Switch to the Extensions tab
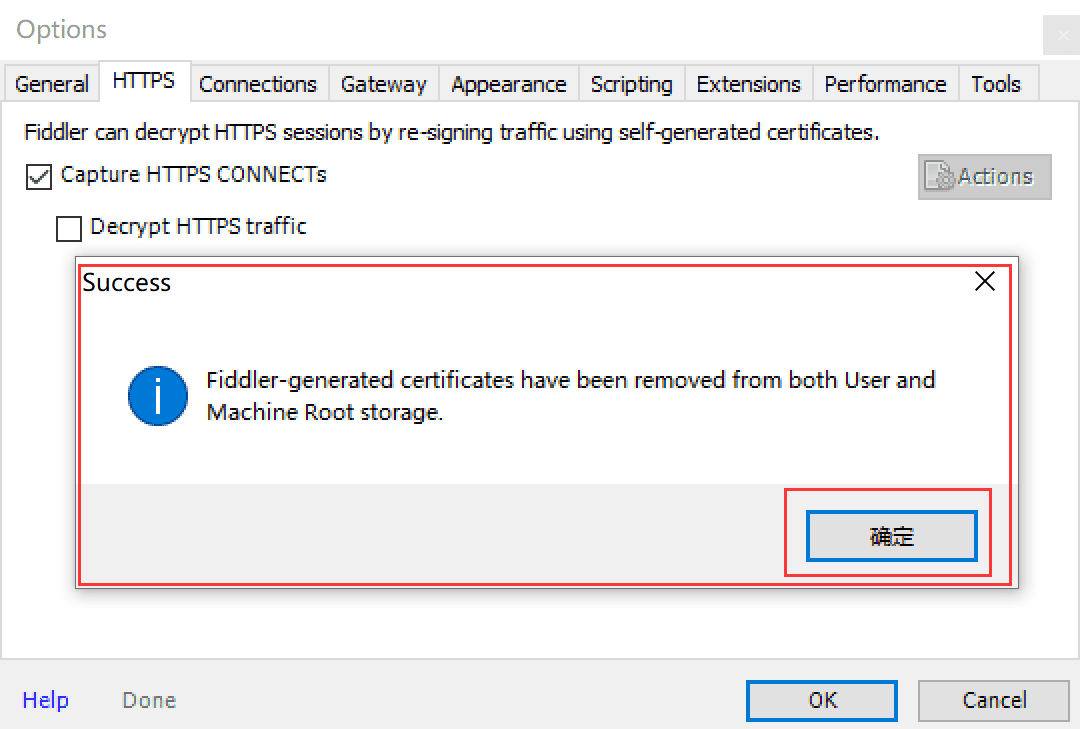The image size is (1080, 729). click(x=749, y=84)
